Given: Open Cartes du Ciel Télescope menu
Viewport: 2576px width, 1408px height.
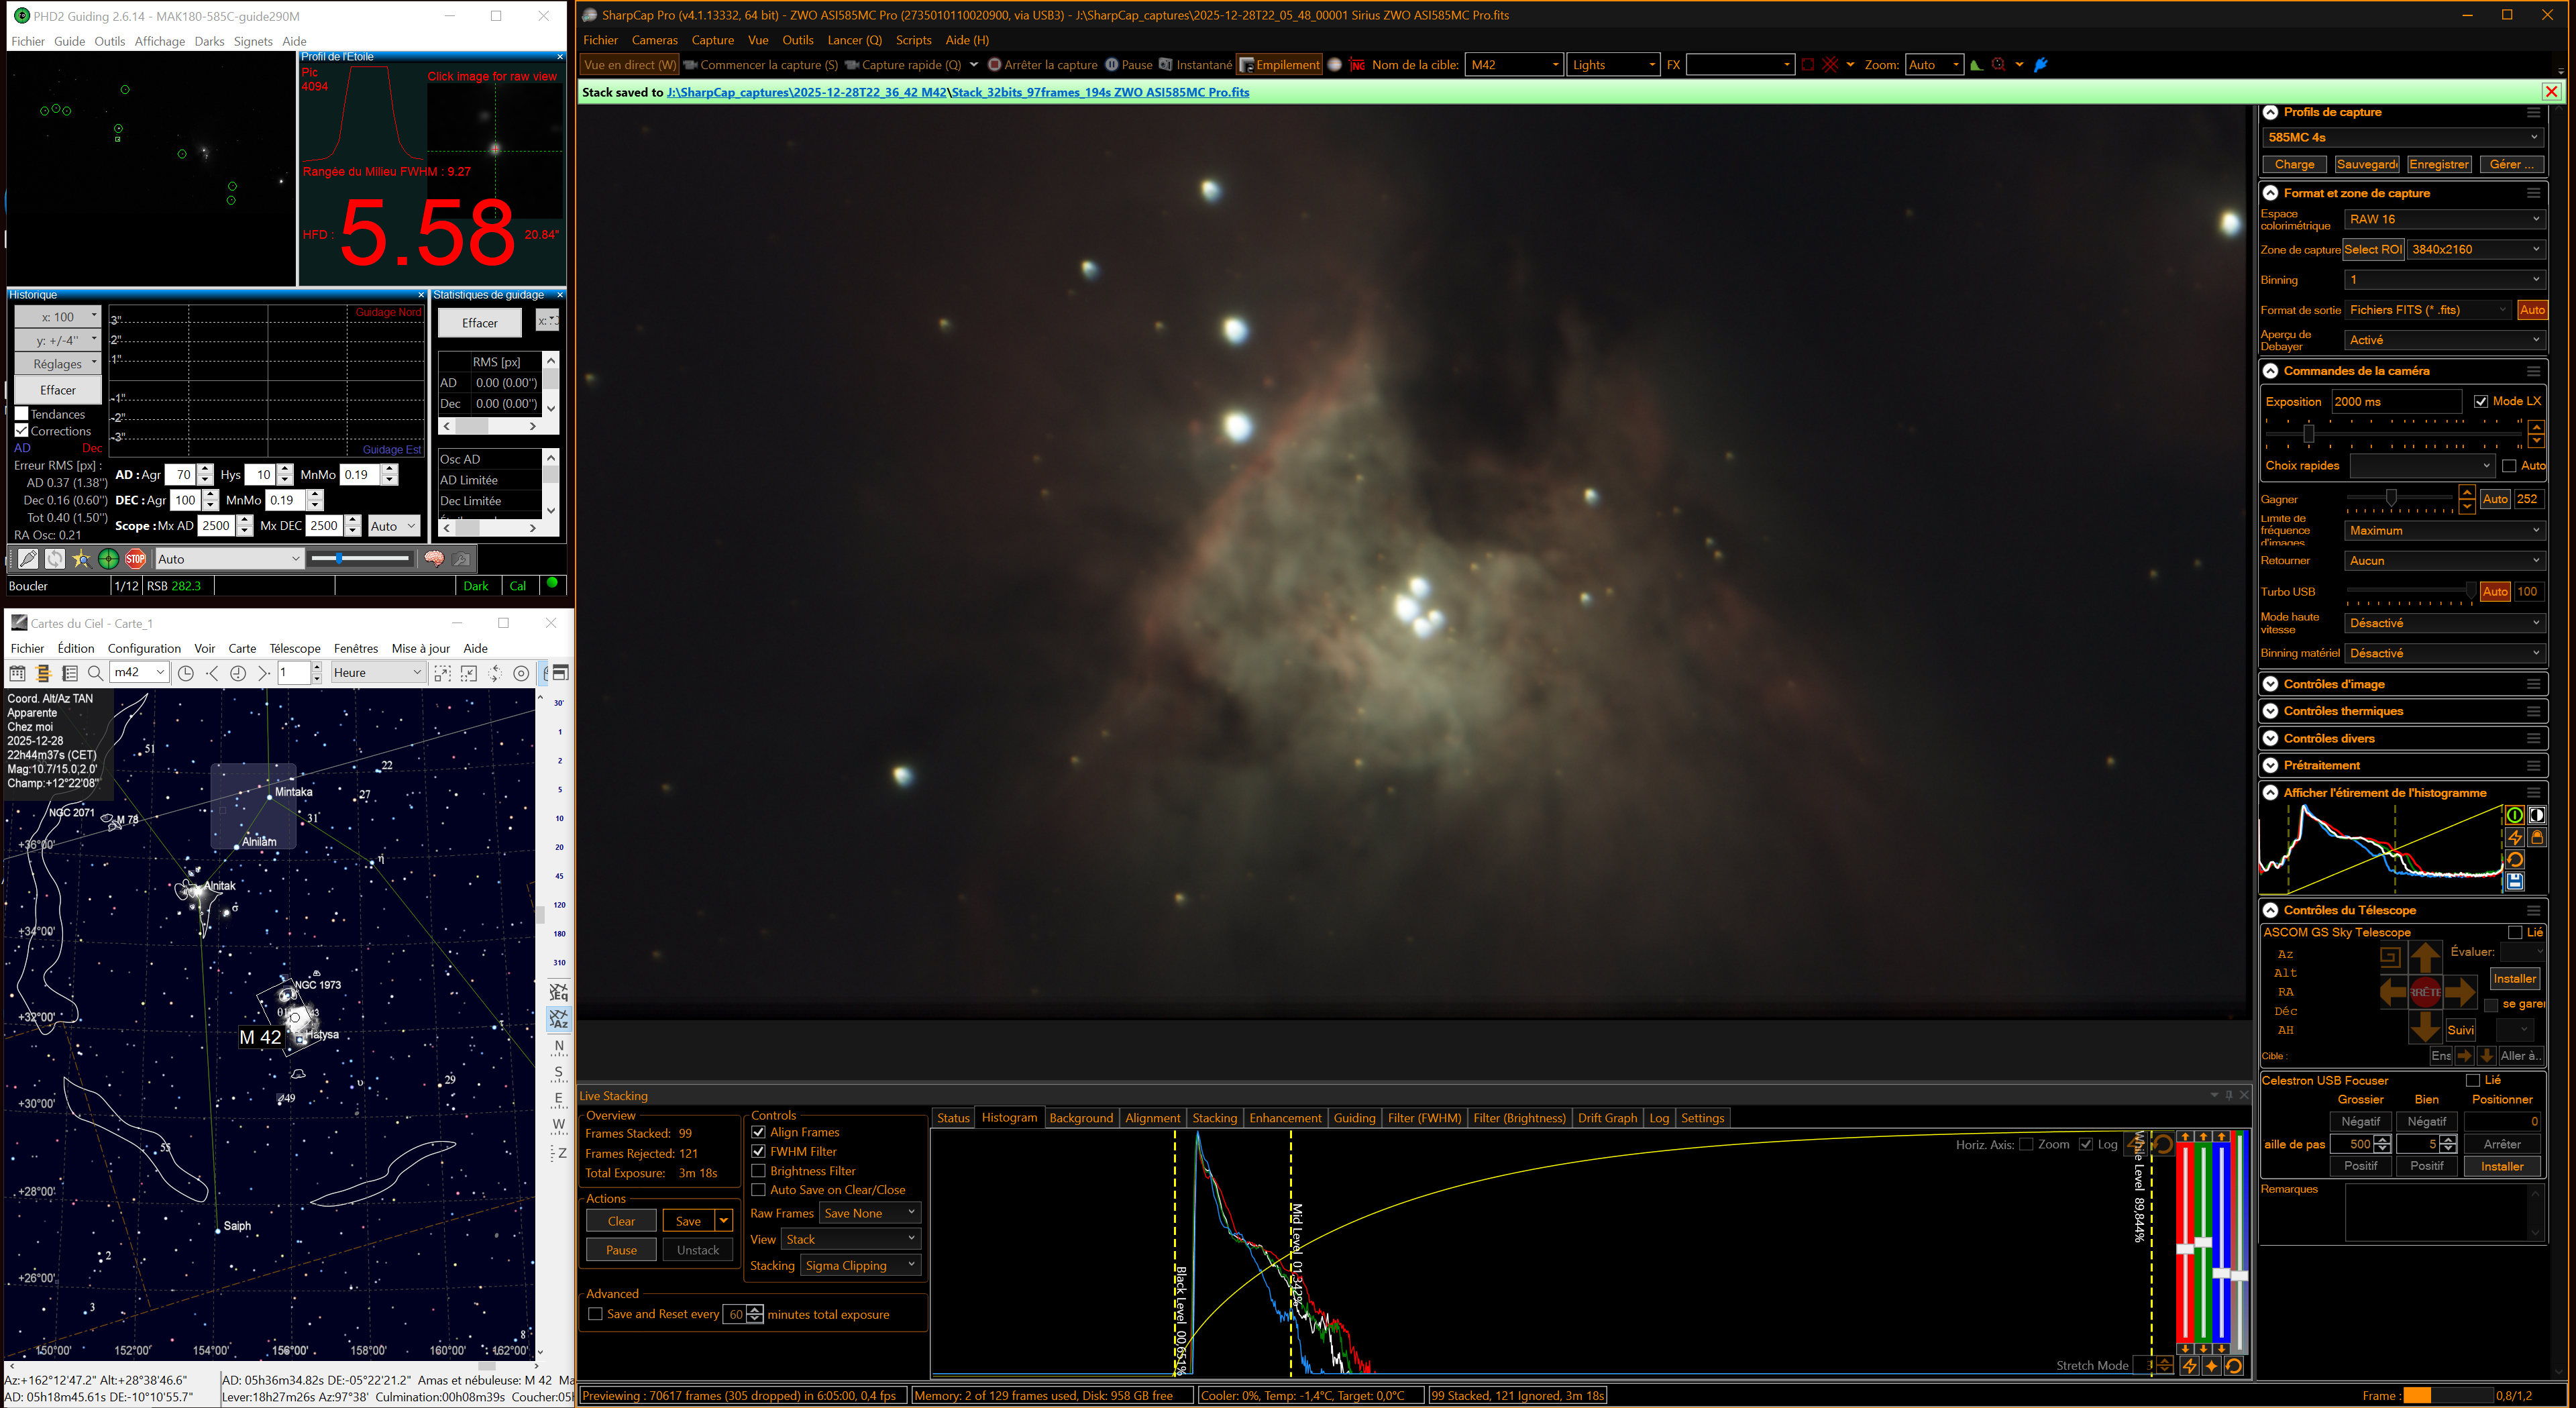Looking at the screenshot, I should click(295, 648).
